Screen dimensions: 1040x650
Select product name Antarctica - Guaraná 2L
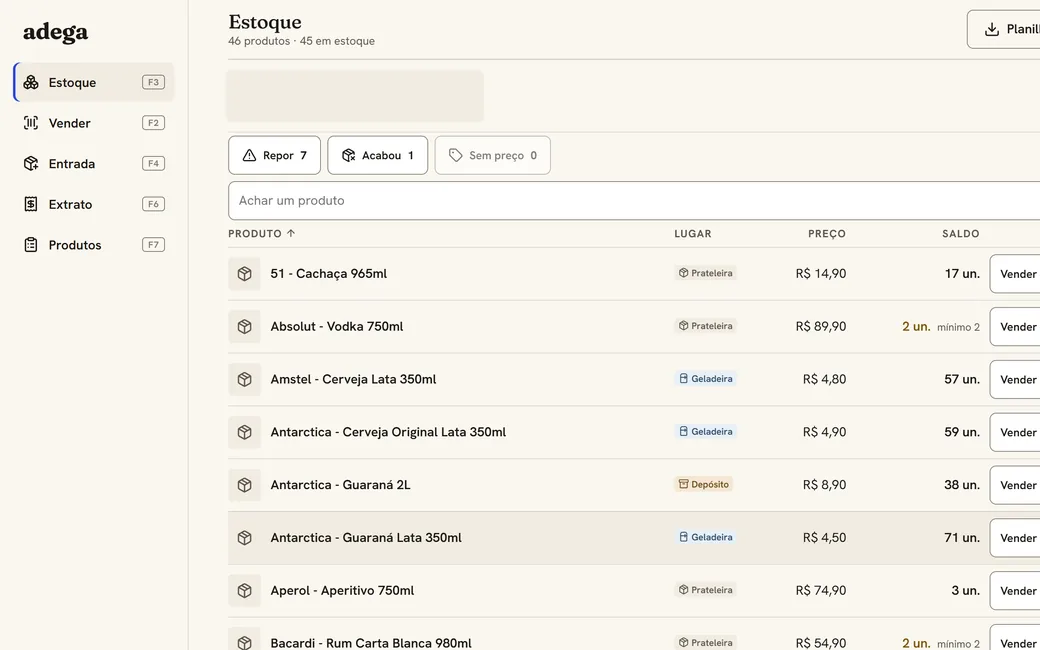pos(340,485)
